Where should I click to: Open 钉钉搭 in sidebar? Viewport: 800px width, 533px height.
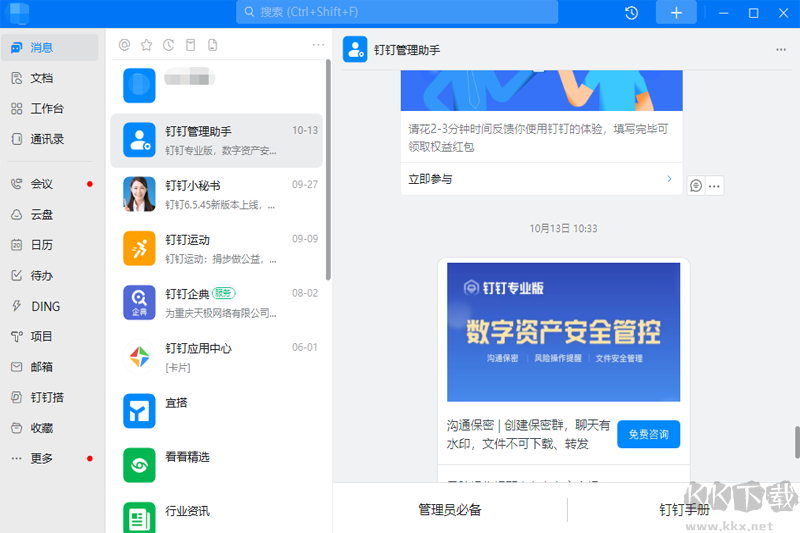click(x=49, y=397)
